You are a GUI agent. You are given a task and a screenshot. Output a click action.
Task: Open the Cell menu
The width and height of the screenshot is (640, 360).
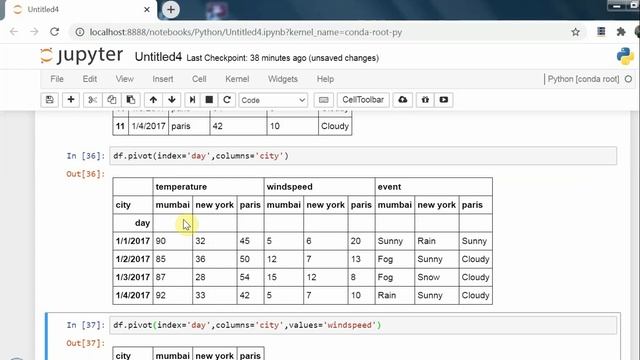(199, 79)
